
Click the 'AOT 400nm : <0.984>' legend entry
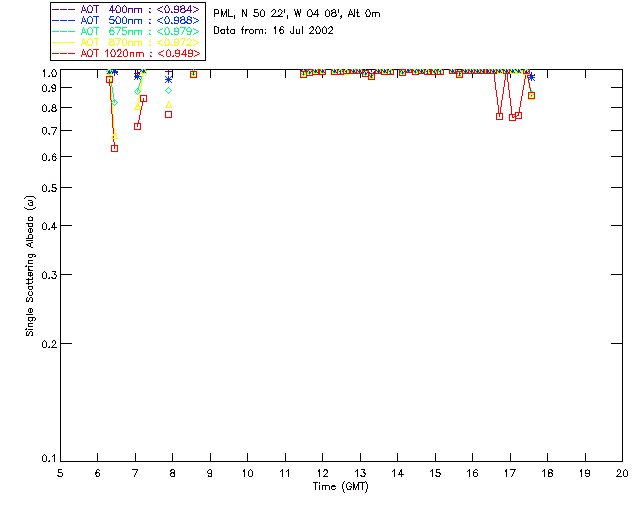coord(126,9)
